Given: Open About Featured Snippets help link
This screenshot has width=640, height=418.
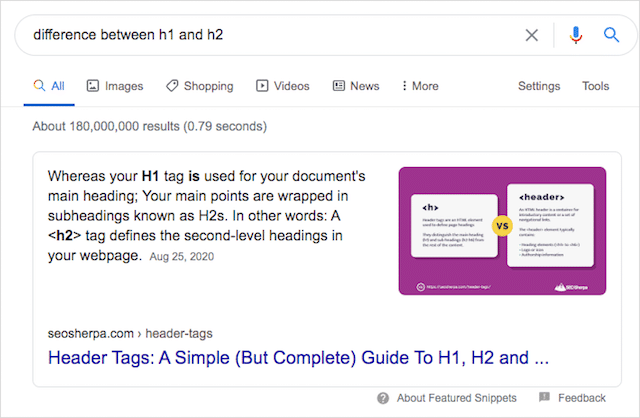Looking at the screenshot, I should (x=457, y=398).
